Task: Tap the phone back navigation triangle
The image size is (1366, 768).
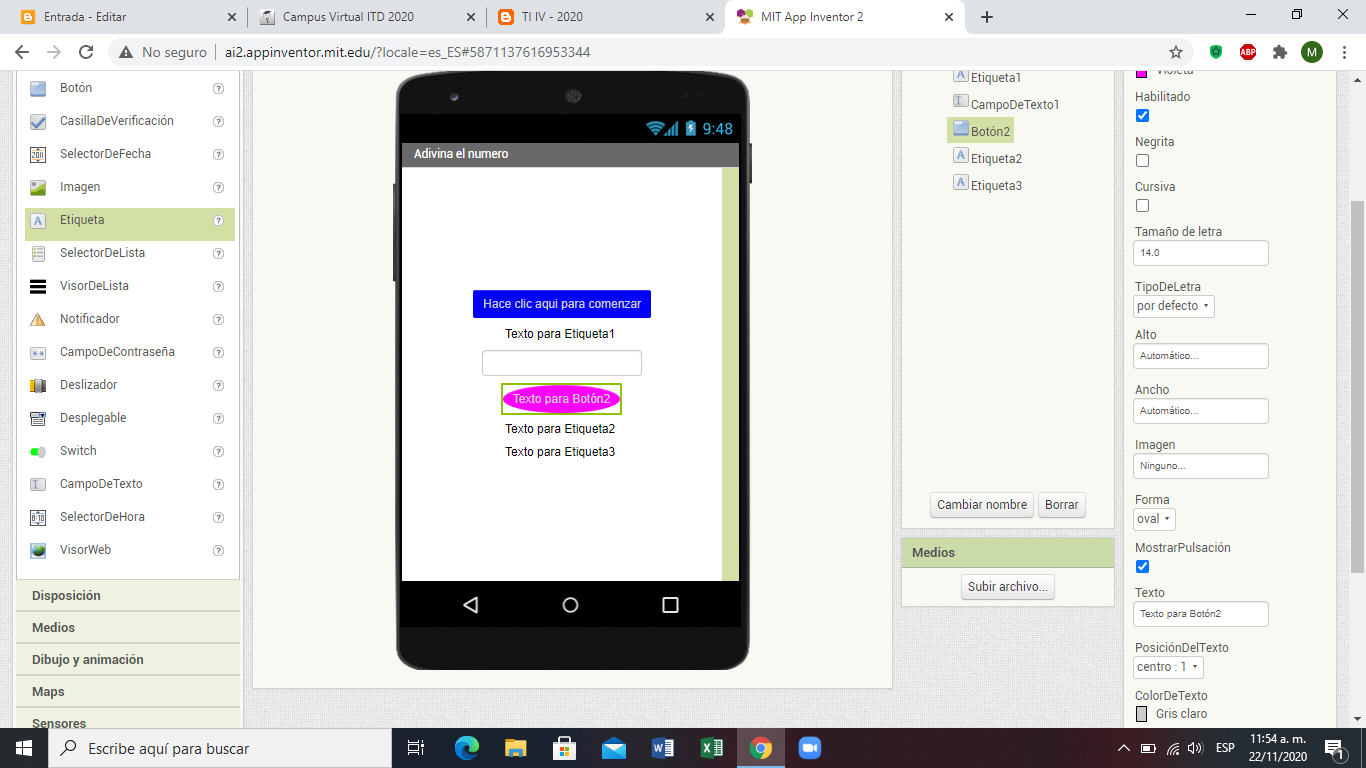Action: [x=471, y=605]
